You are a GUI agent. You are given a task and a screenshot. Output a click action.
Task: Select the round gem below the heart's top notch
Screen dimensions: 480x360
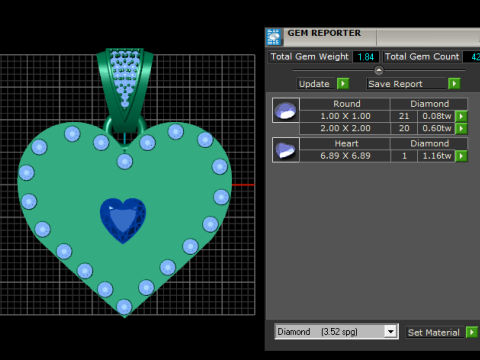click(125, 162)
